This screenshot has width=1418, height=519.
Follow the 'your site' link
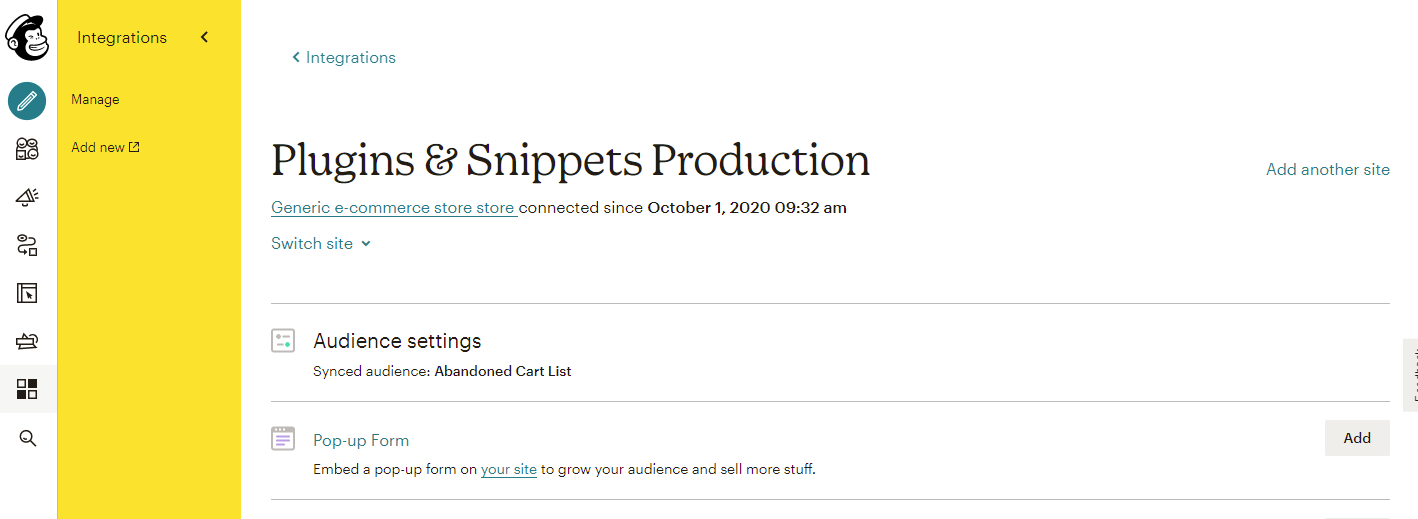point(508,469)
